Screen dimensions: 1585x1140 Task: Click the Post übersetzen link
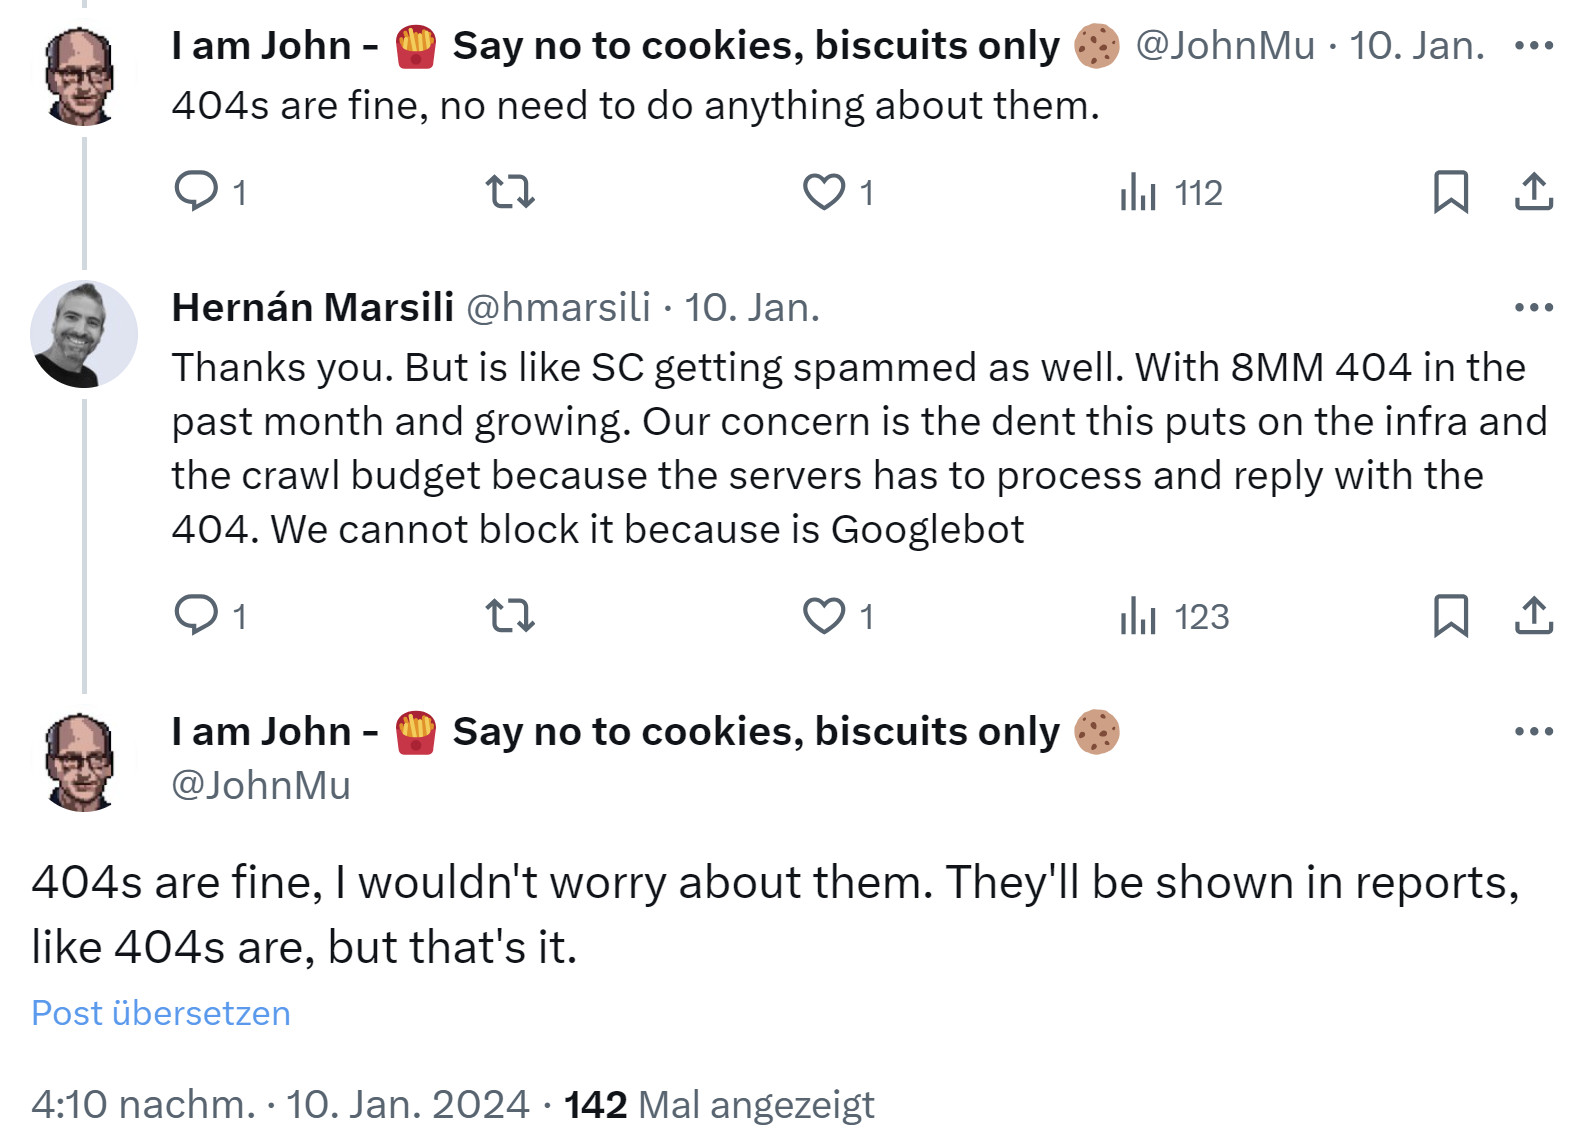(x=159, y=1013)
